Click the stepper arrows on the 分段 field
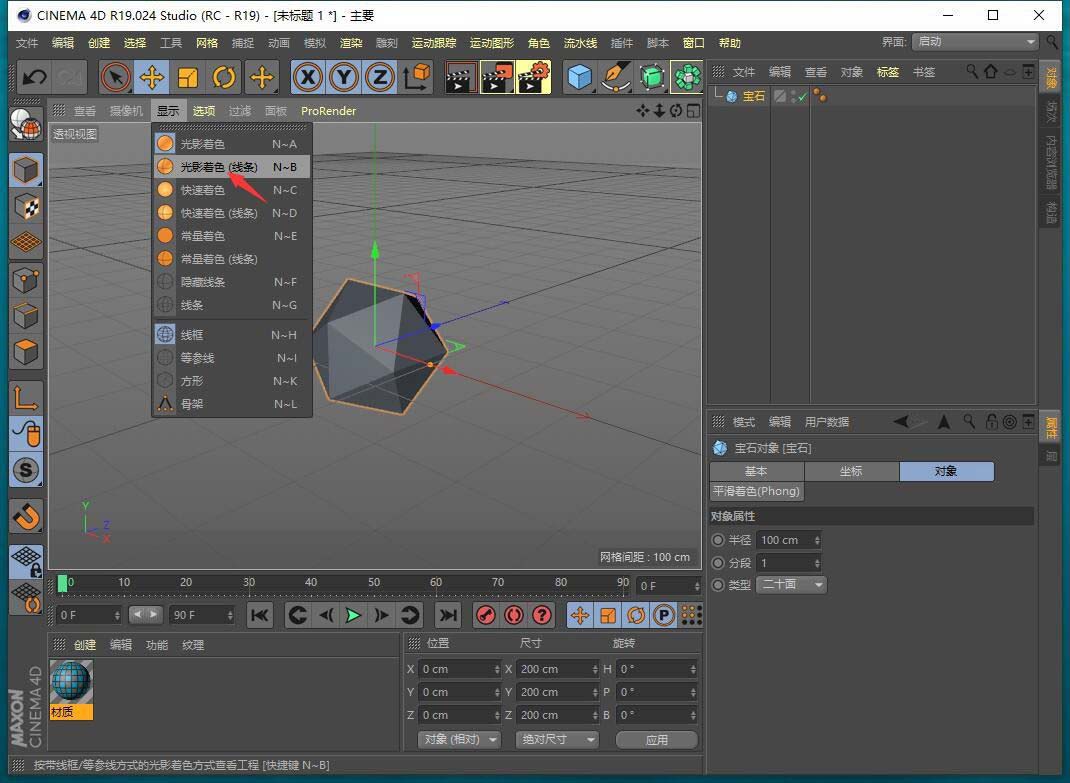1070x783 pixels. coord(817,564)
